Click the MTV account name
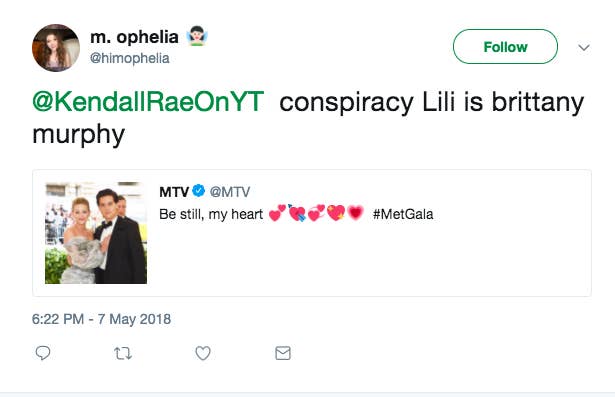 (x=174, y=192)
